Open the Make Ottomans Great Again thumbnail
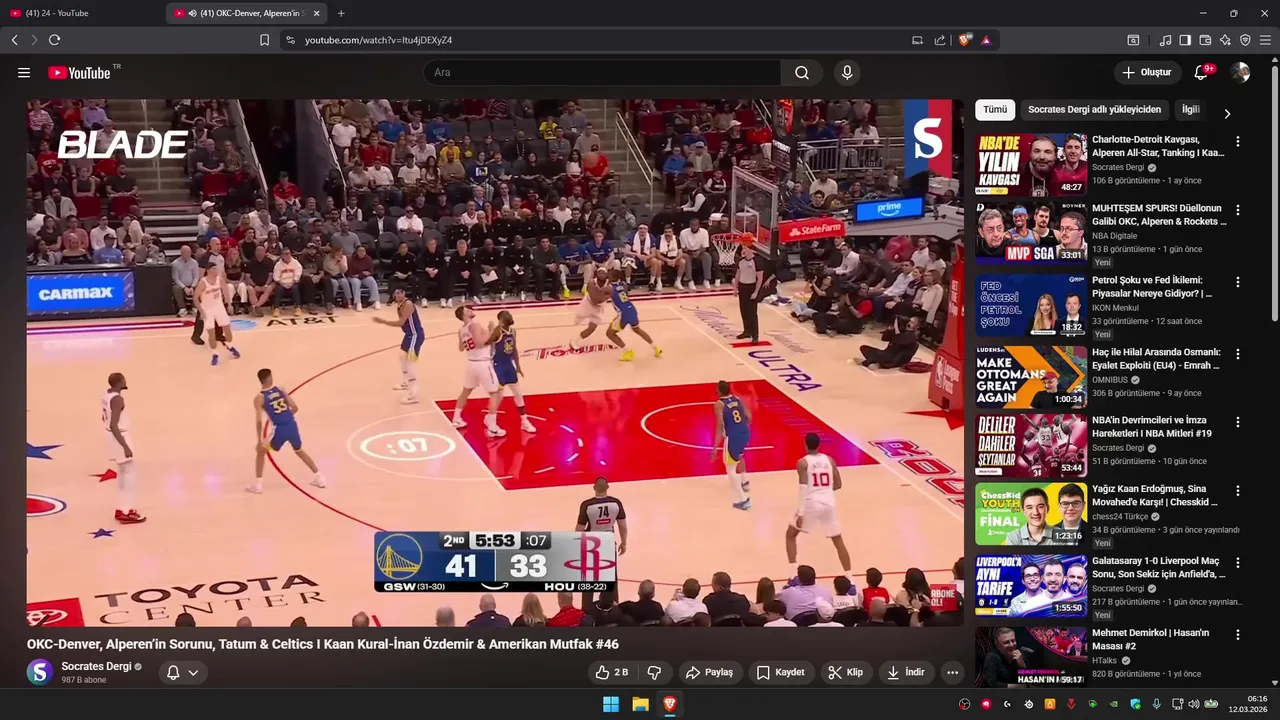 (1031, 376)
